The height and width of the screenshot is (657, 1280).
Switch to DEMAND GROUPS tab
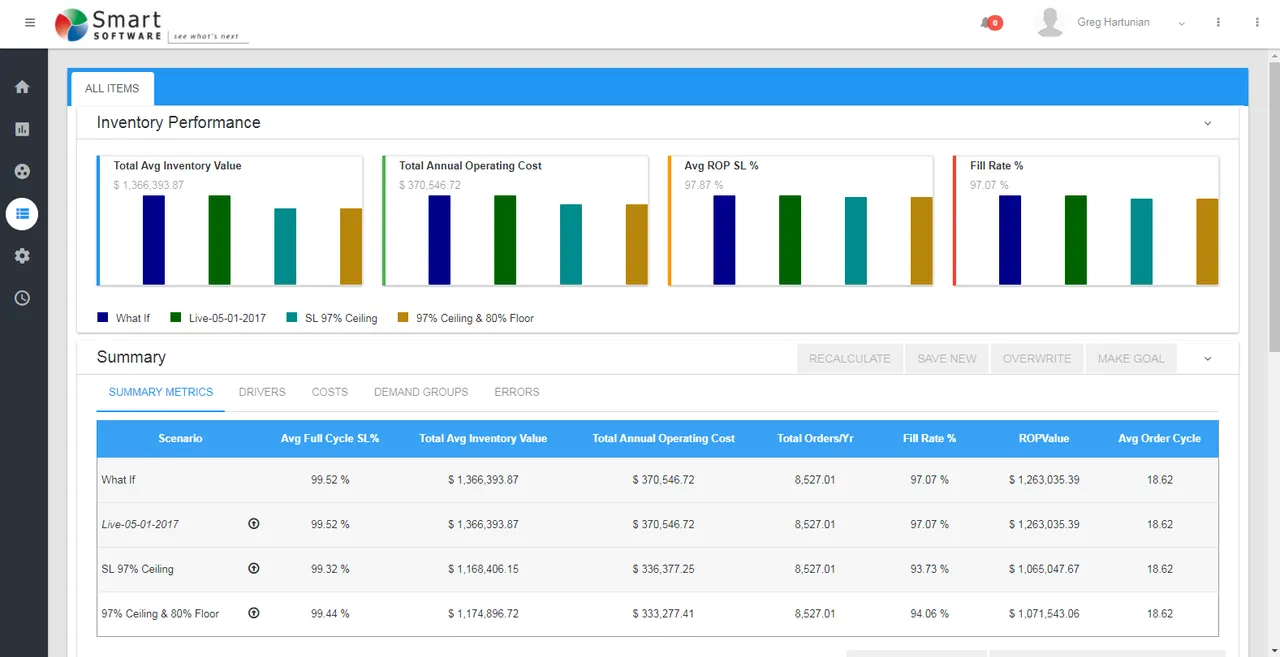coord(421,392)
